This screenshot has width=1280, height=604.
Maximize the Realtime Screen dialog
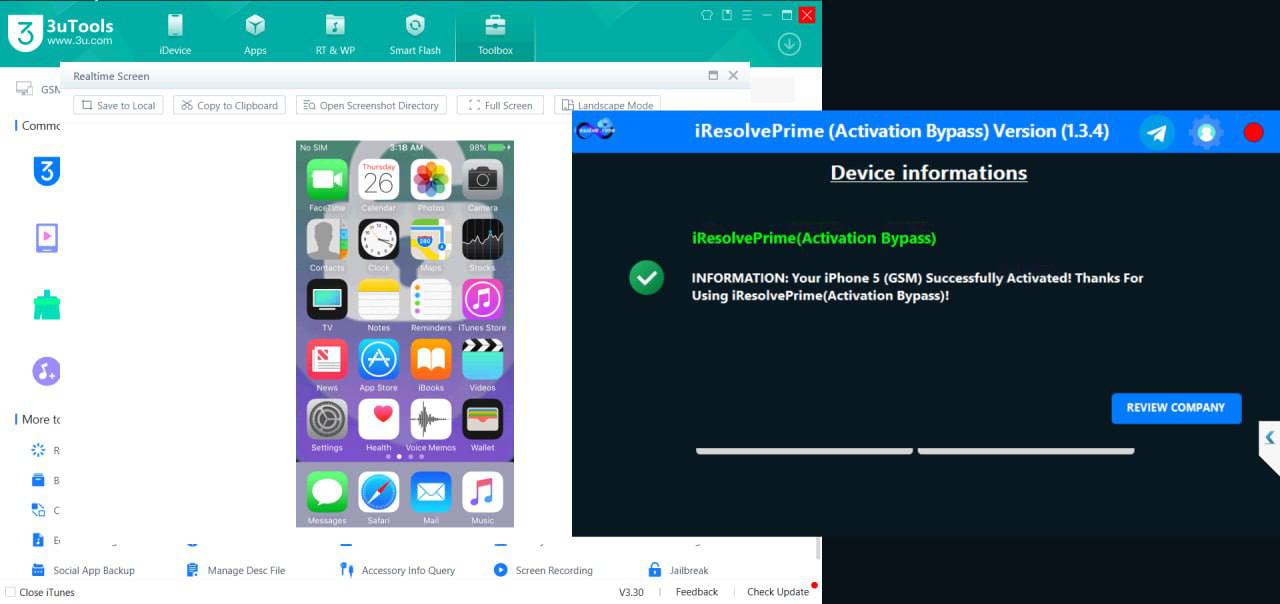(x=713, y=76)
